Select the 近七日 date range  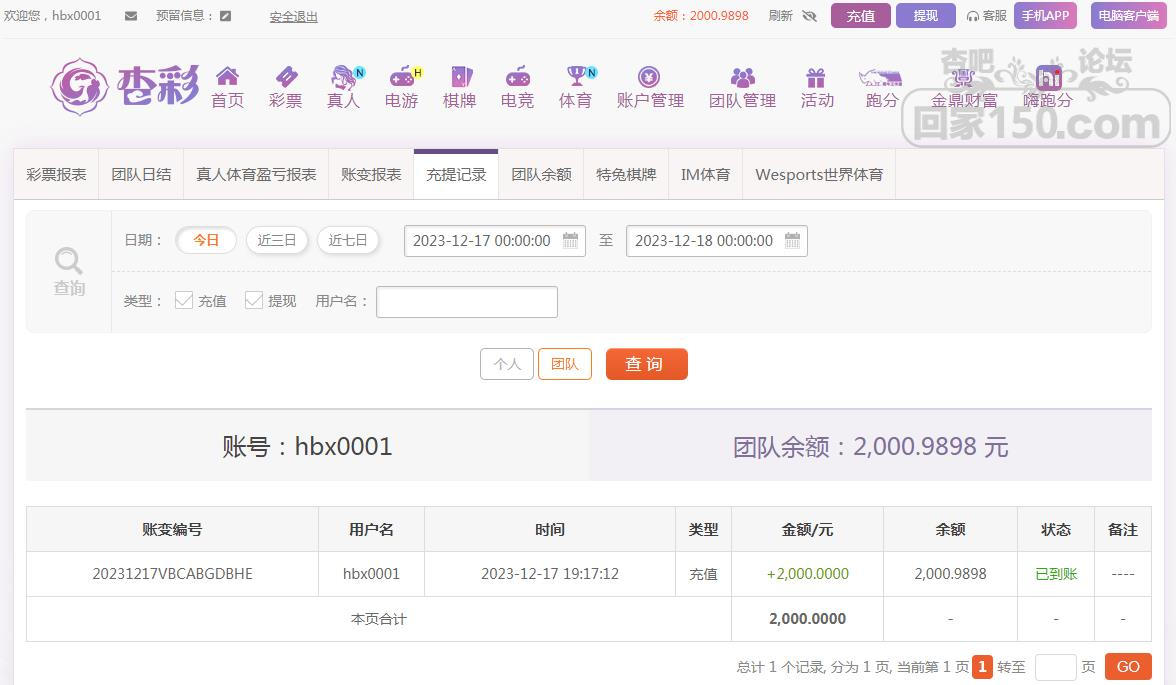click(348, 240)
